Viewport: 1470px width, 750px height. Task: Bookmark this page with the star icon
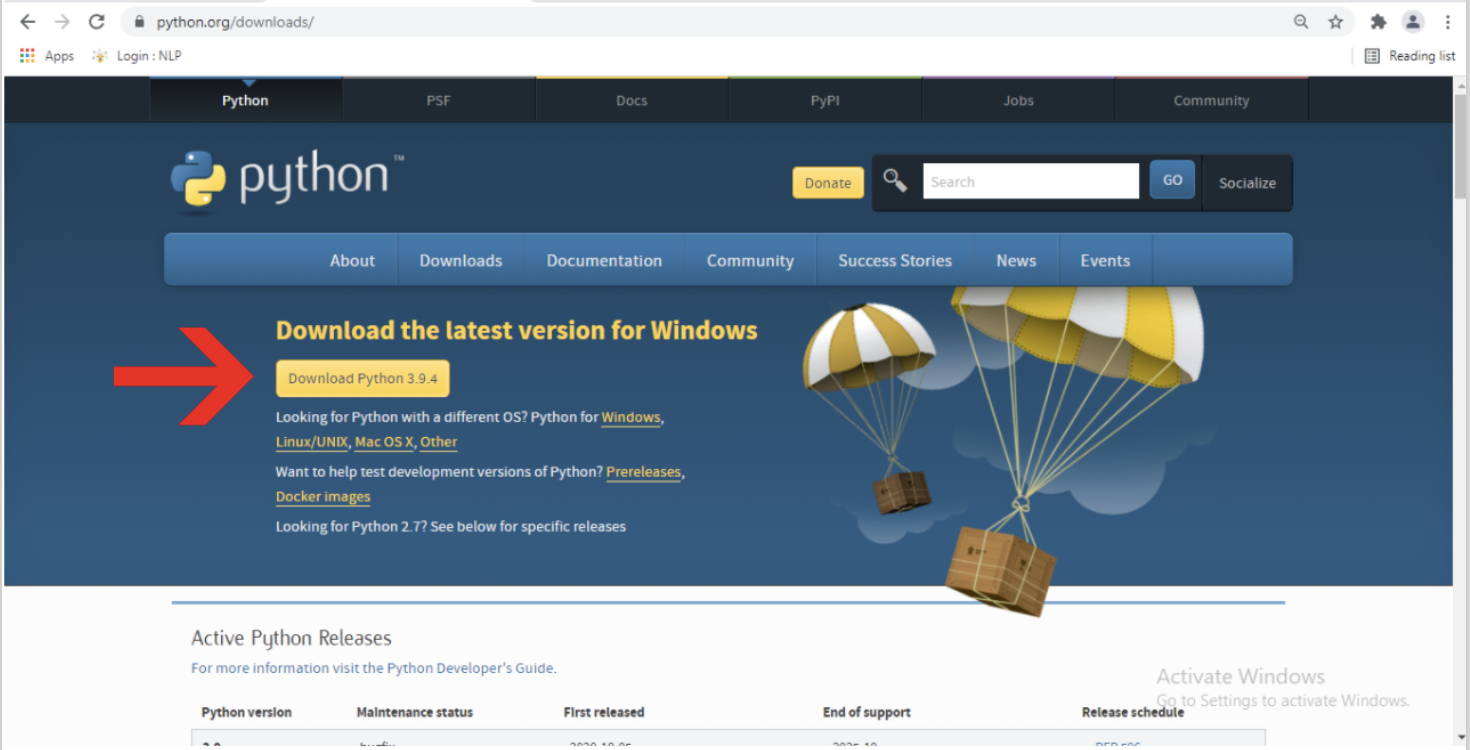[x=1335, y=21]
